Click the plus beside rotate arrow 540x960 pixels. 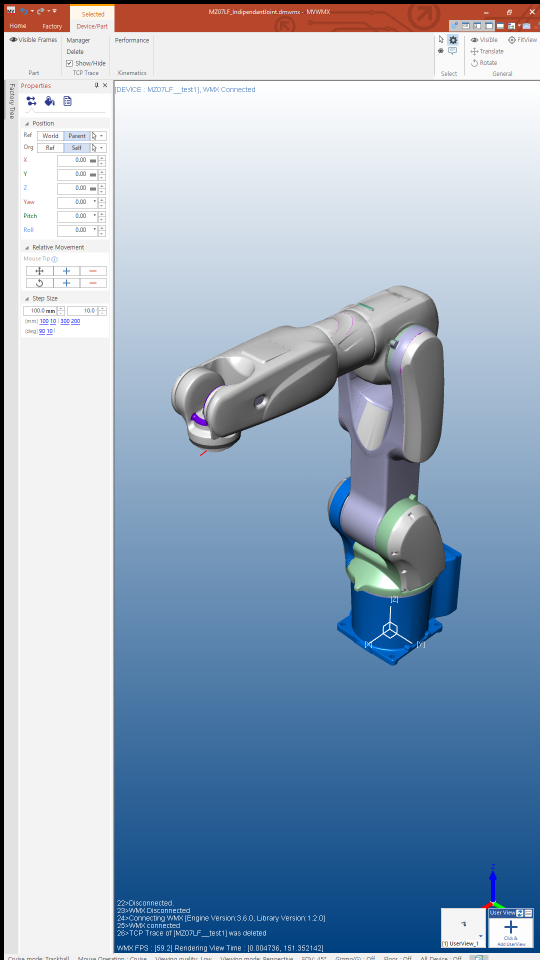click(x=67, y=283)
